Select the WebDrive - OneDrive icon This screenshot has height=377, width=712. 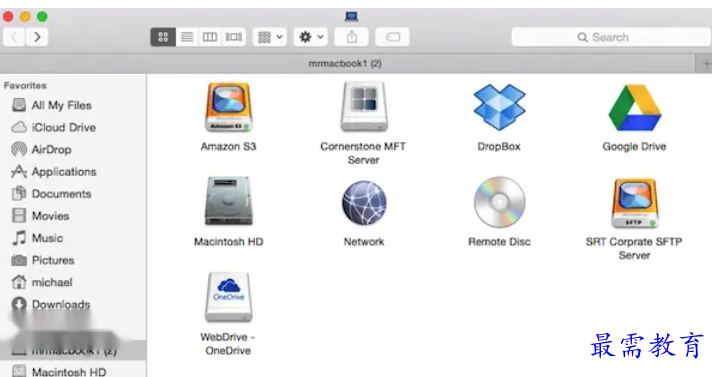click(228, 297)
